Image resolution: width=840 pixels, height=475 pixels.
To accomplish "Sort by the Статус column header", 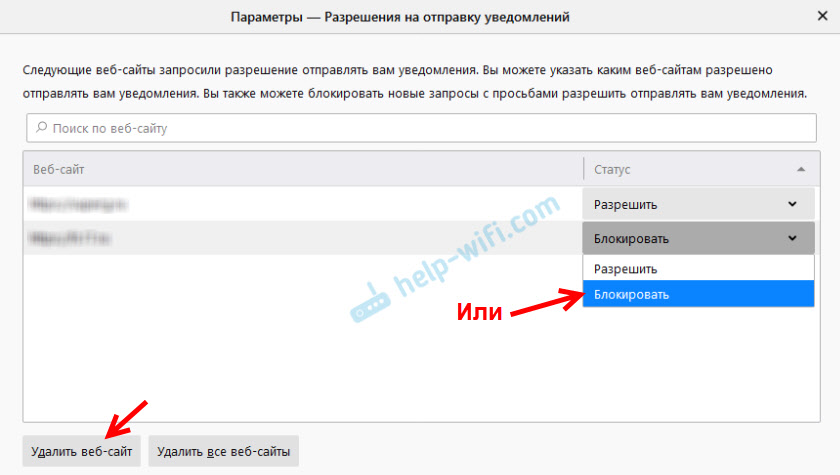I will tap(701, 169).
